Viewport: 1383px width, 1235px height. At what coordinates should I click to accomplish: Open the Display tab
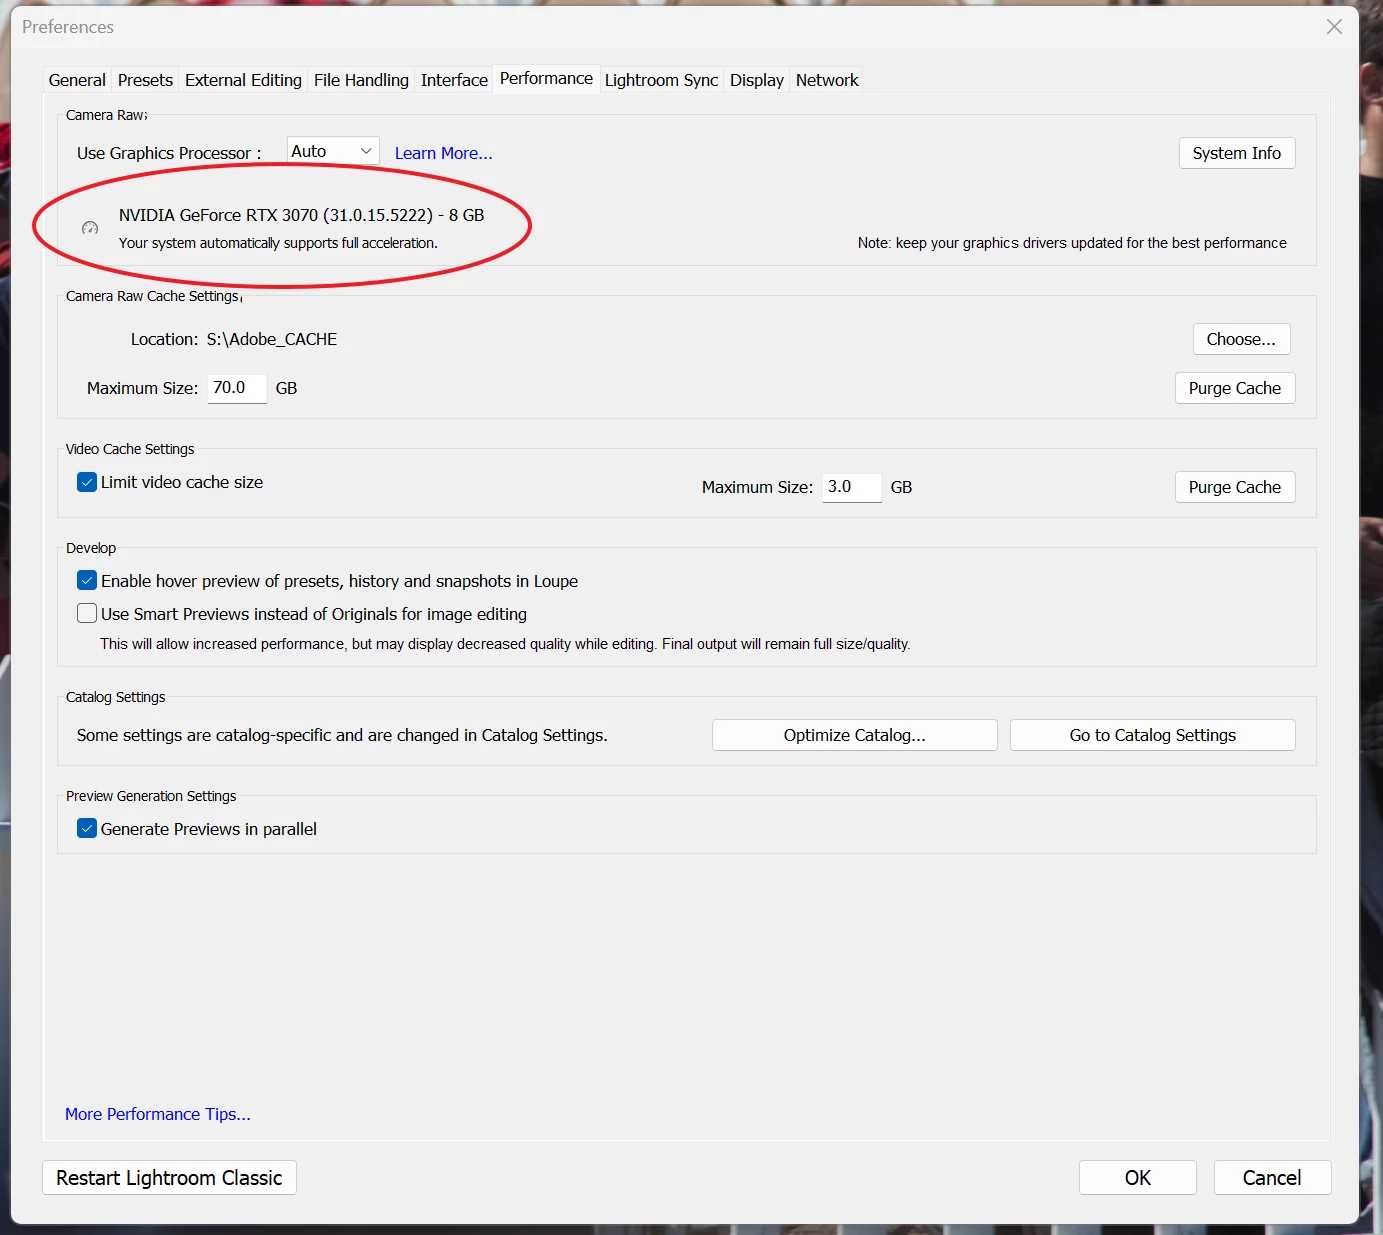pos(757,80)
